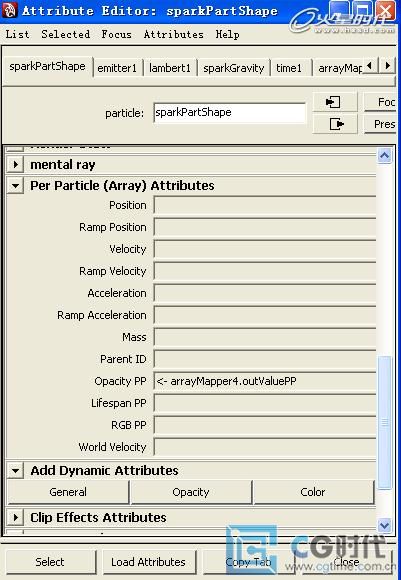Expand the mental ray section

(x=15, y=164)
